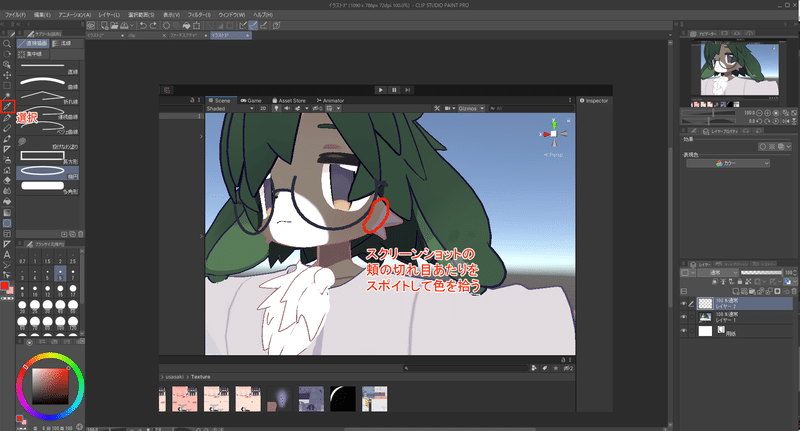800x431 pixels.
Task: Click the Save icon in the command bar
Action: (124, 25)
